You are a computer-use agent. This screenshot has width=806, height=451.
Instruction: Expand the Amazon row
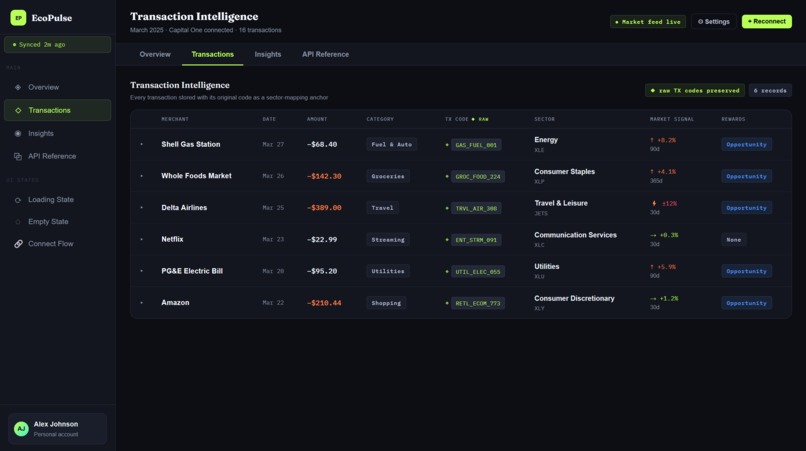click(x=142, y=303)
